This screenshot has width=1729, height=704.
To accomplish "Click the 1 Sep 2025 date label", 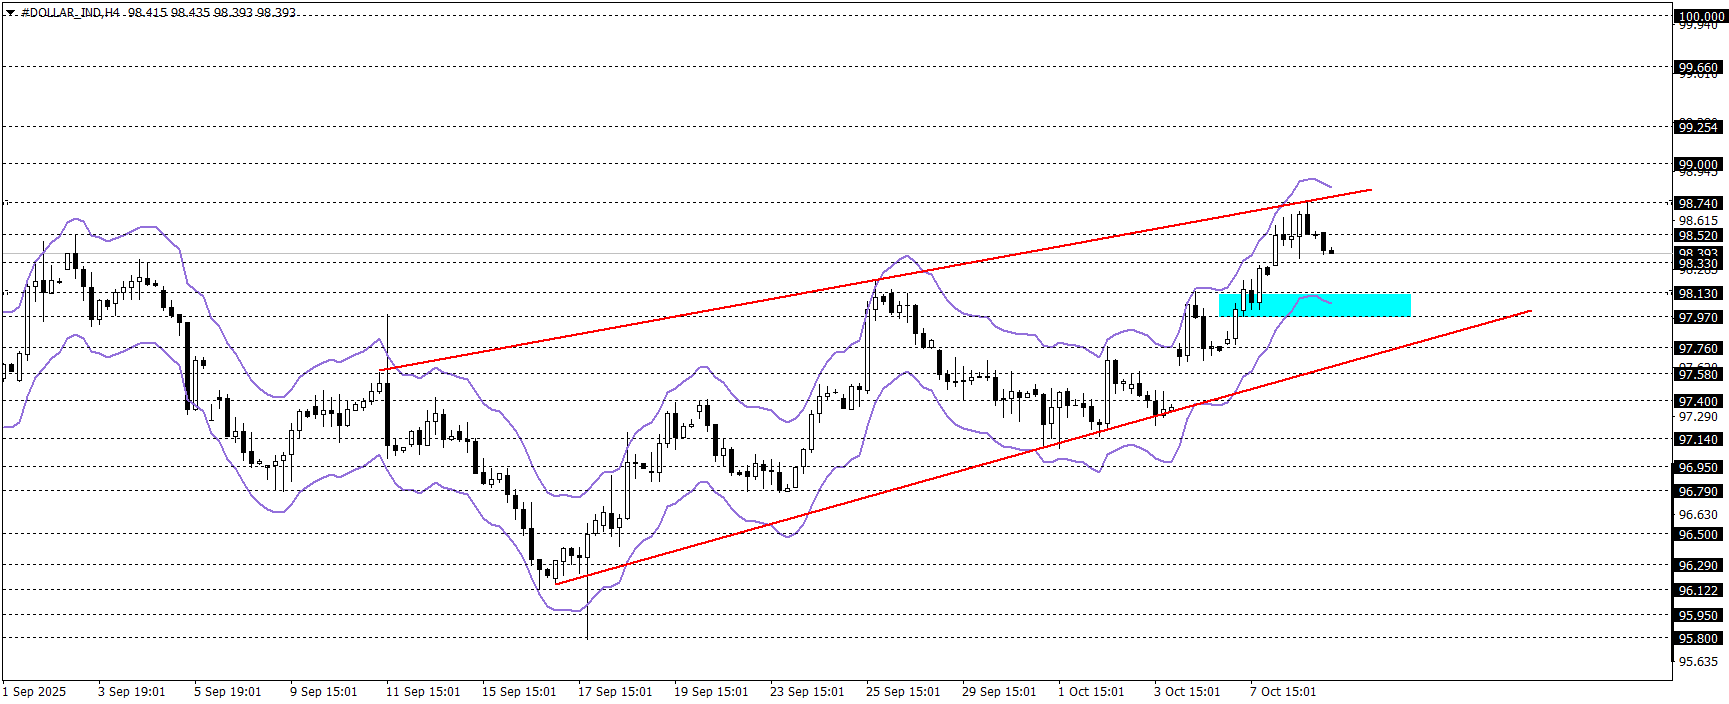I will point(35,691).
